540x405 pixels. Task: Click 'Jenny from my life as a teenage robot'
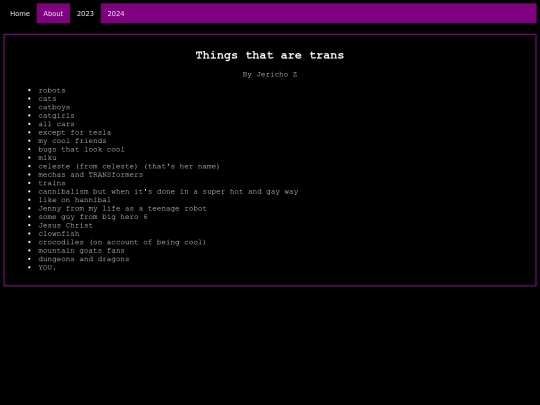pyautogui.click(x=122, y=208)
